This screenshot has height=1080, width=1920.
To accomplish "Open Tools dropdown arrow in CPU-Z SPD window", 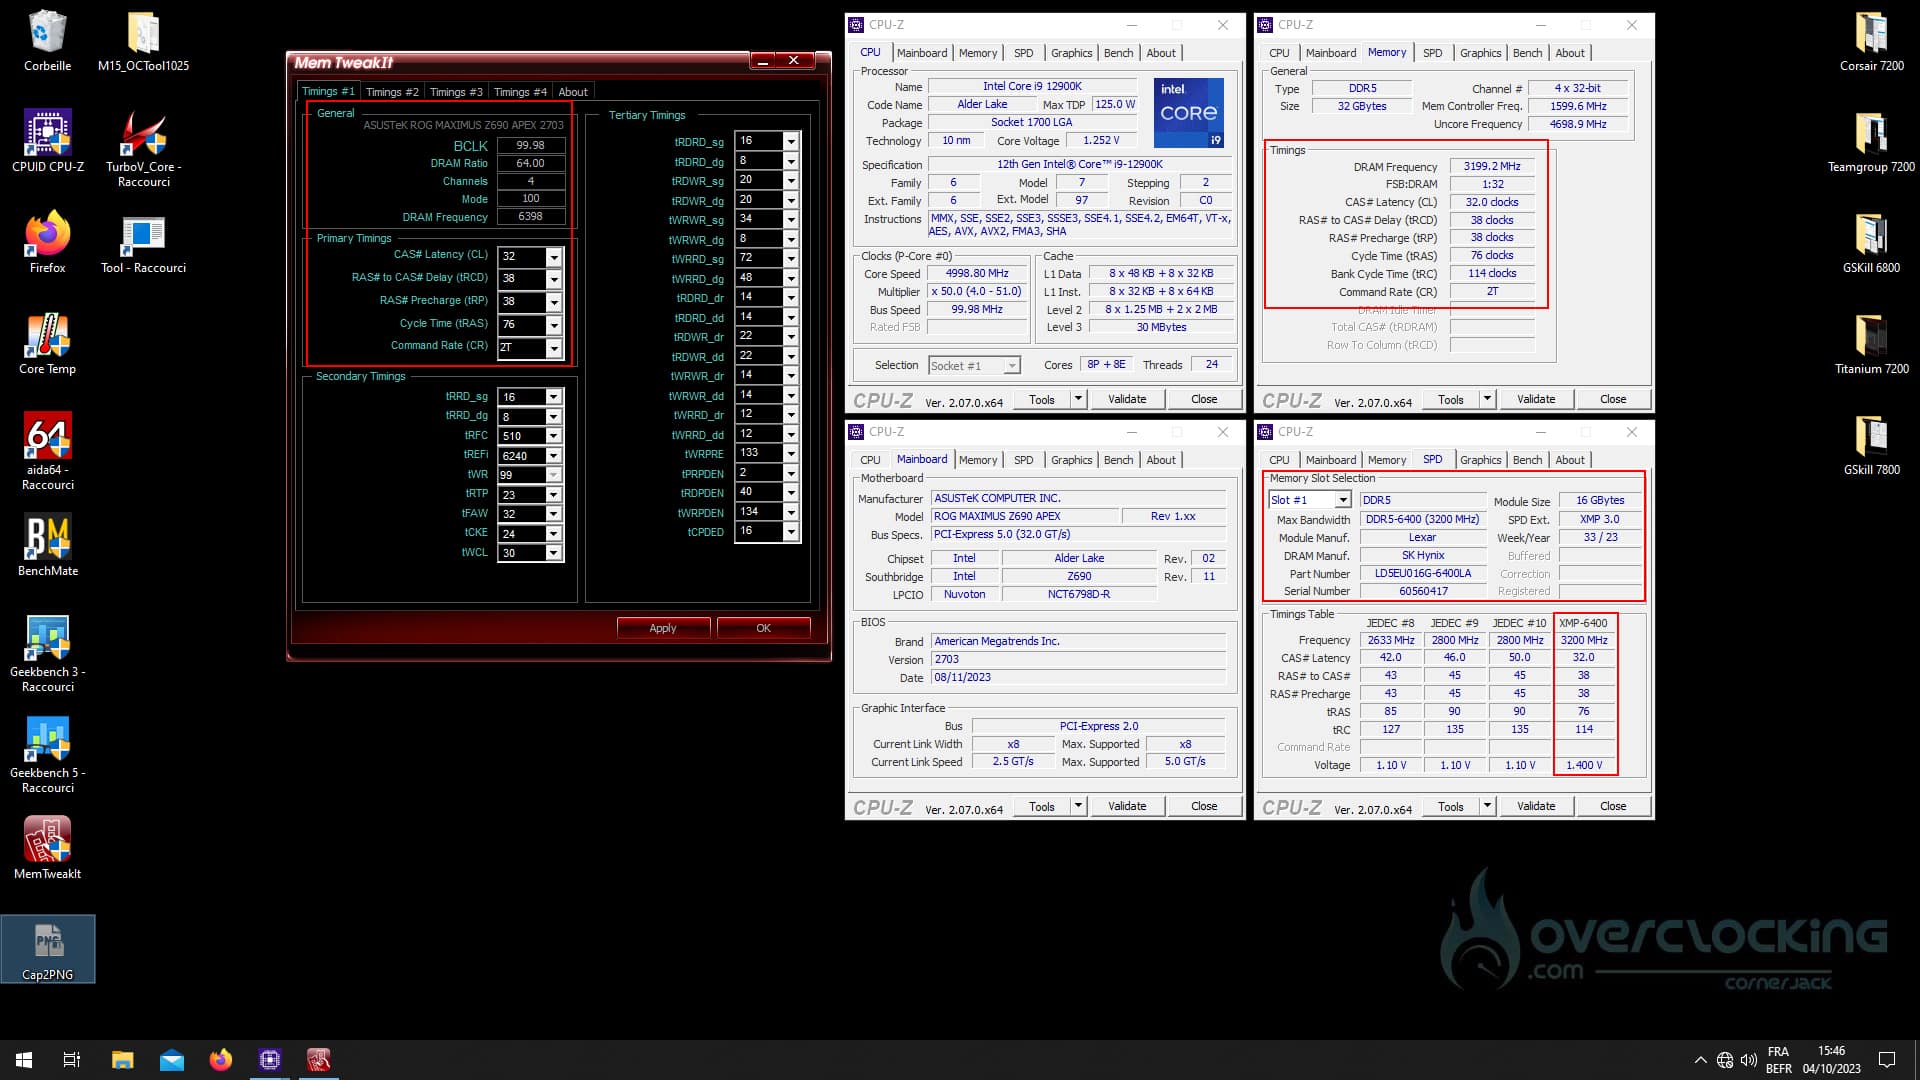I will click(1487, 806).
